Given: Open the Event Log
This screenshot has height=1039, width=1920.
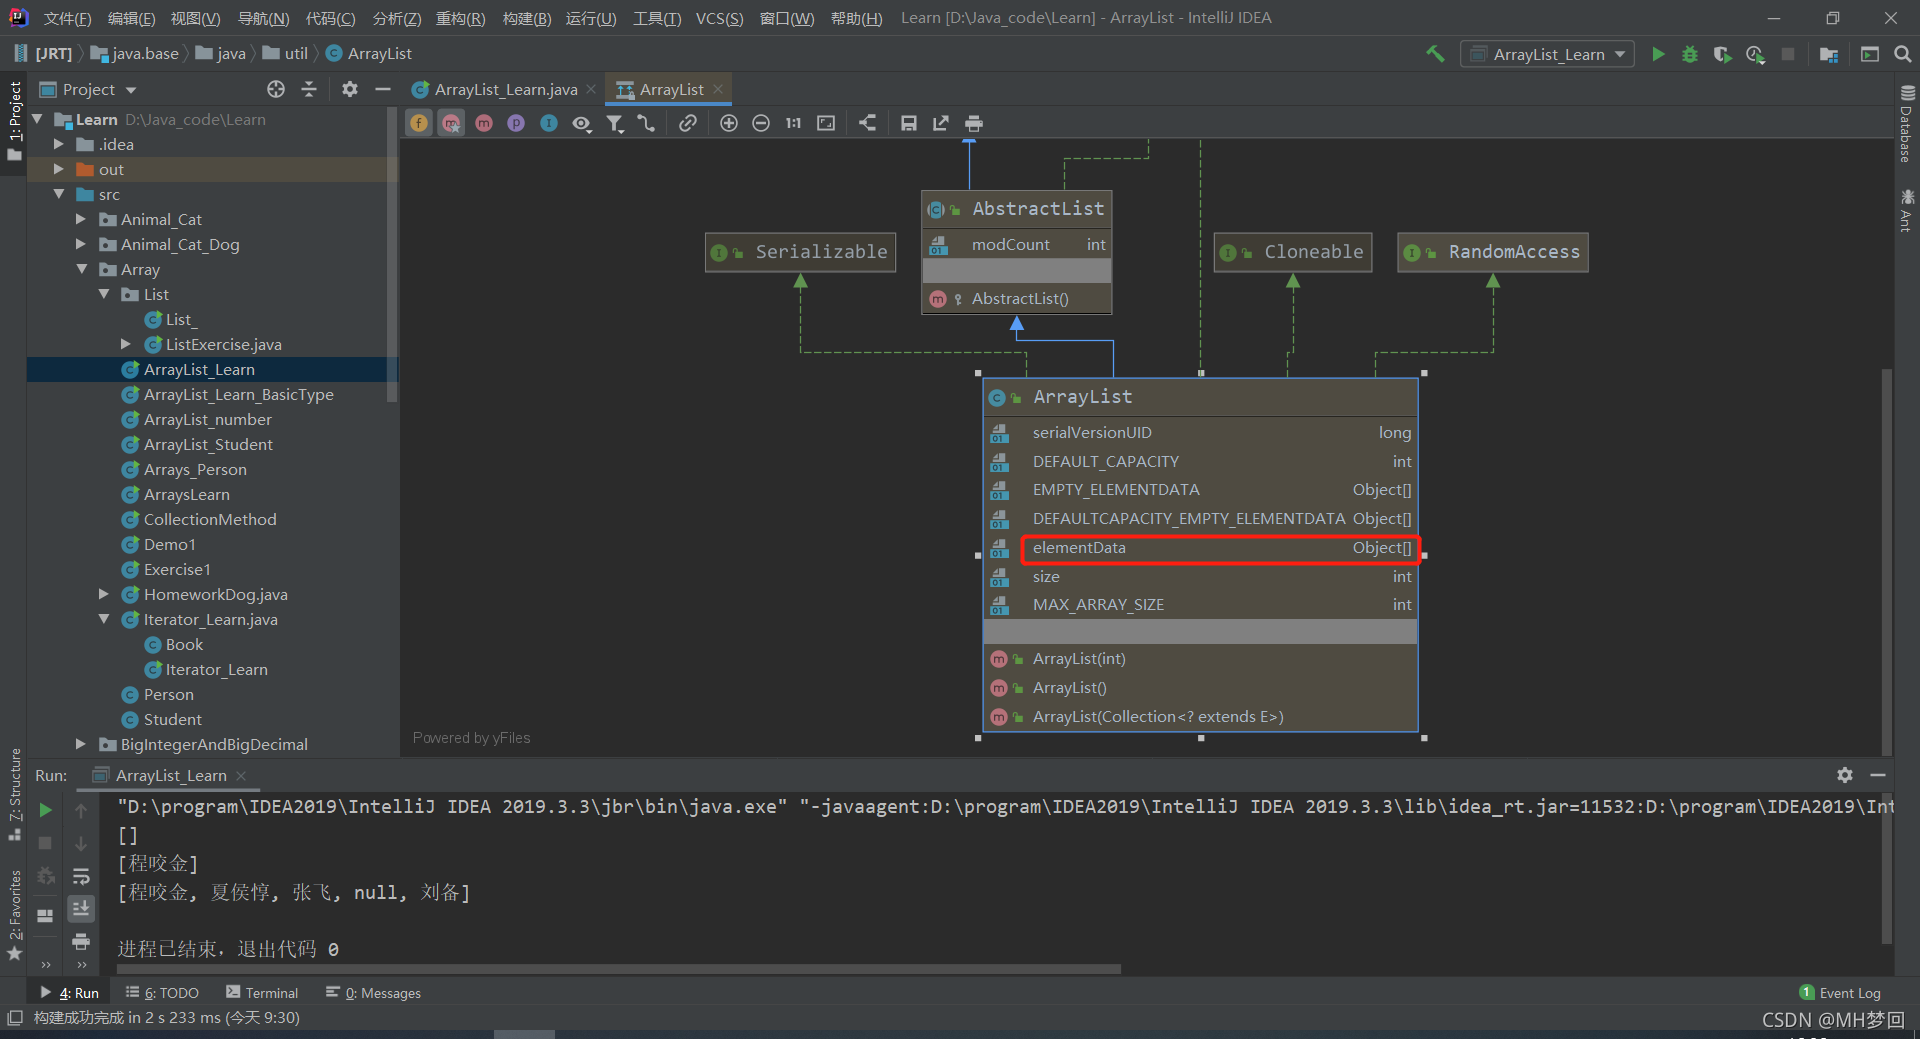Looking at the screenshot, I should (x=1840, y=993).
